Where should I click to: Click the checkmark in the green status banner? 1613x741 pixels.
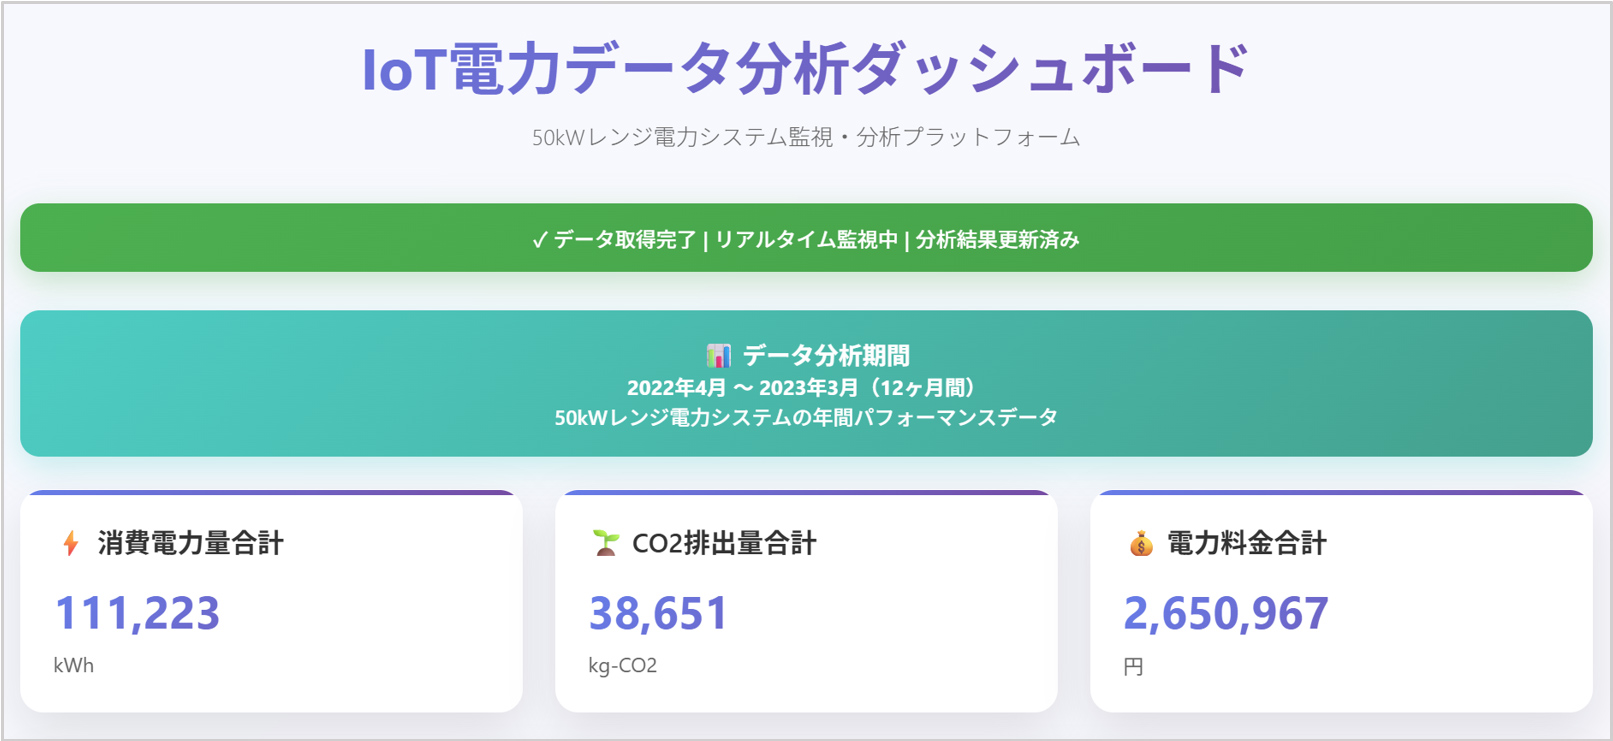pos(539,240)
